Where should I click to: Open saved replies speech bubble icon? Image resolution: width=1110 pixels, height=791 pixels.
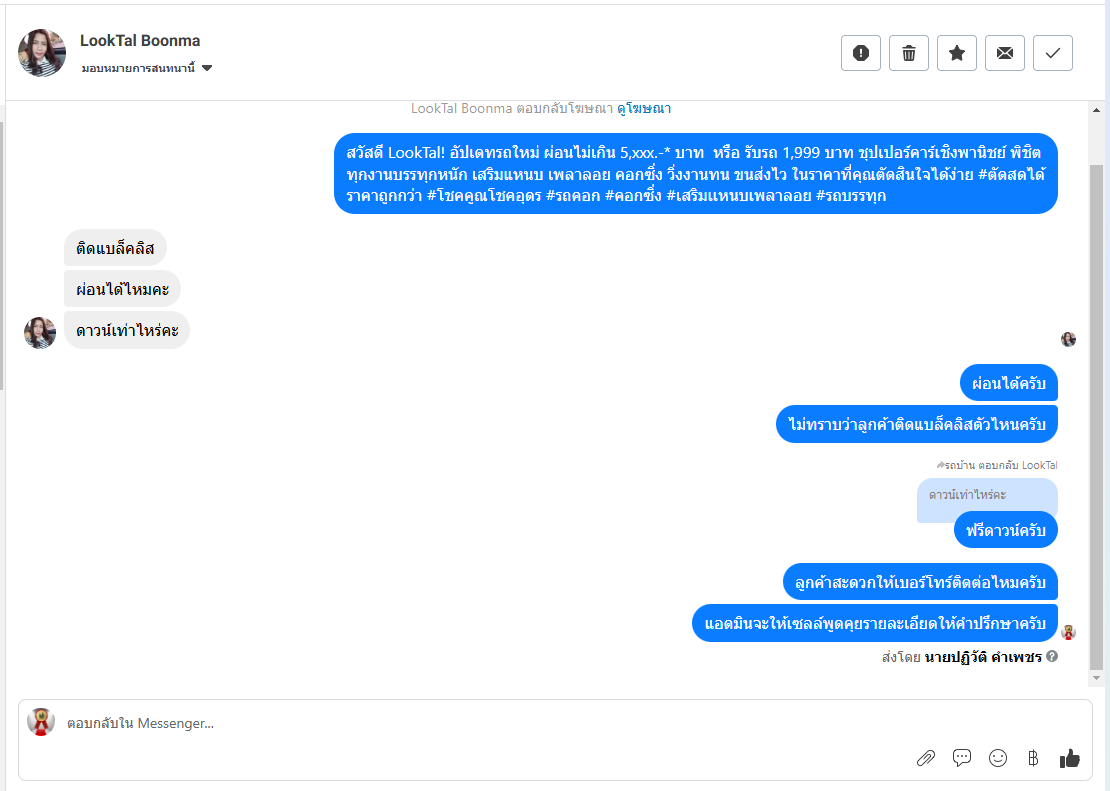coord(962,758)
